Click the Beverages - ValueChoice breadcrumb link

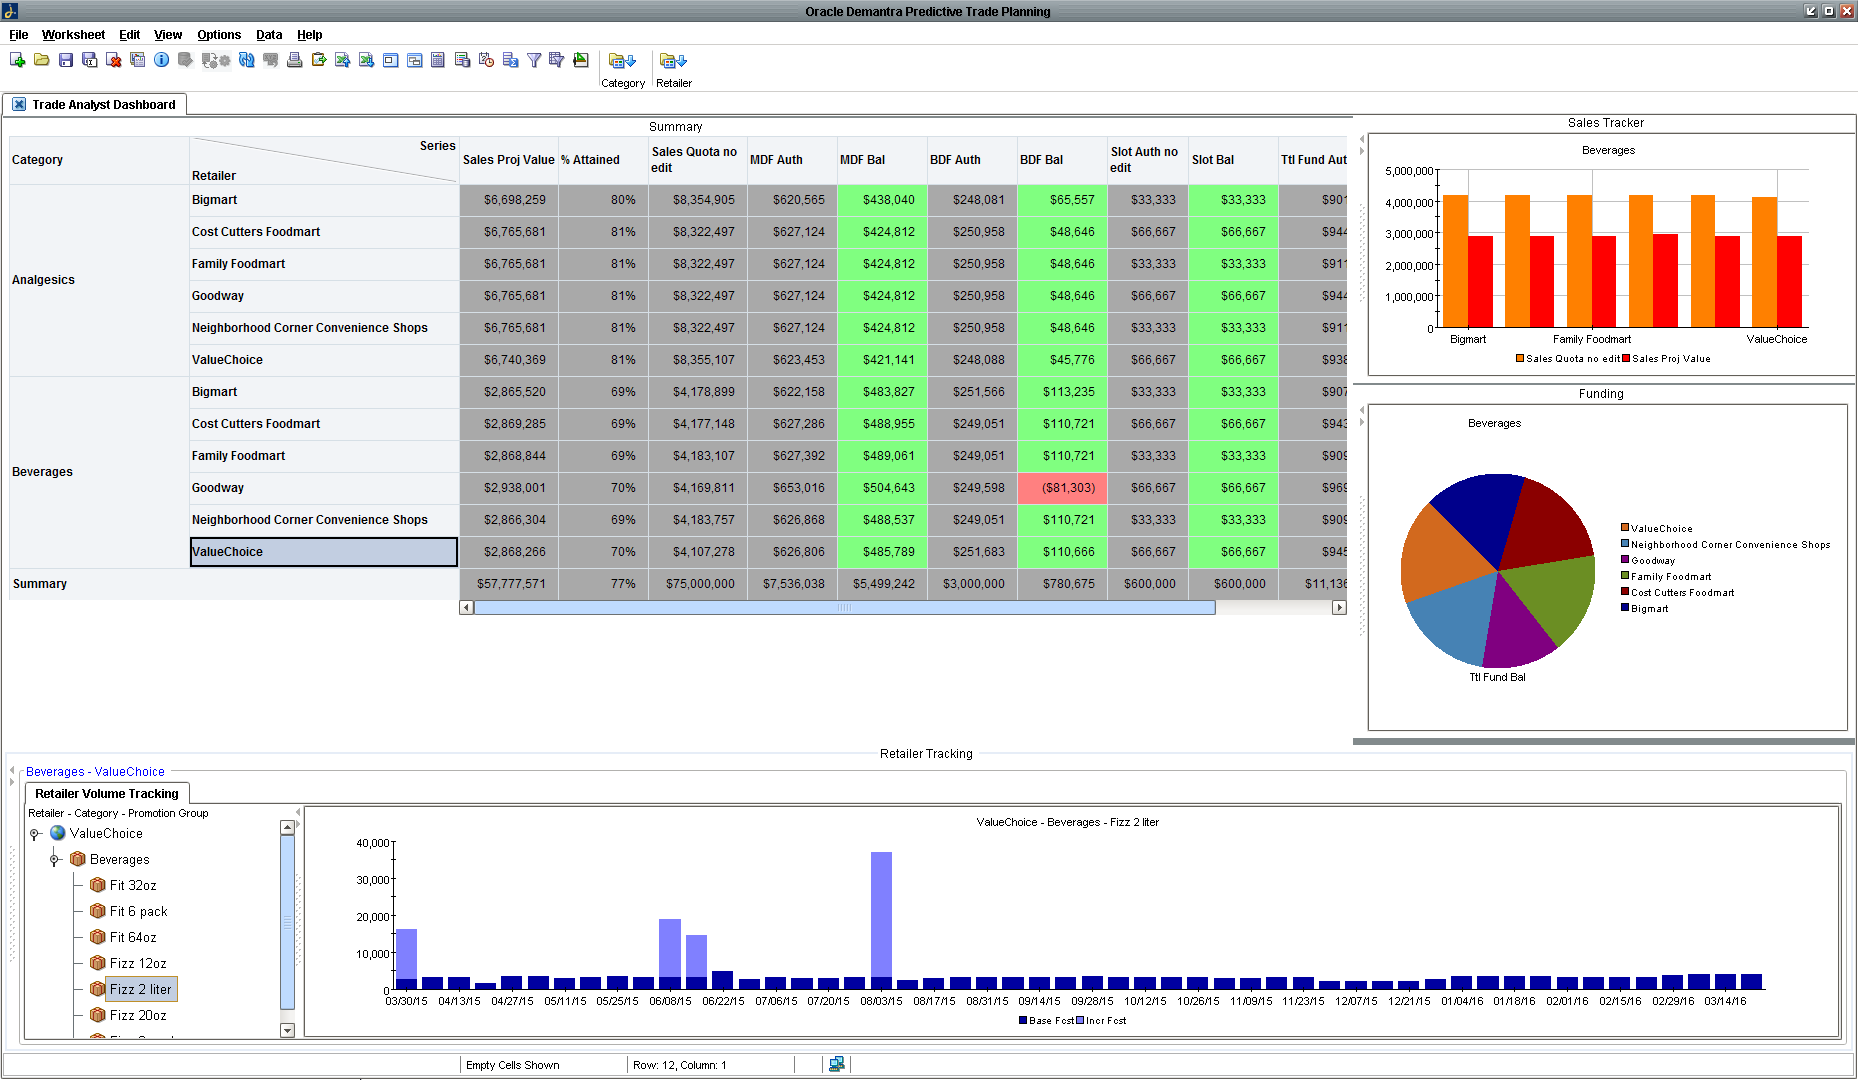(x=95, y=771)
